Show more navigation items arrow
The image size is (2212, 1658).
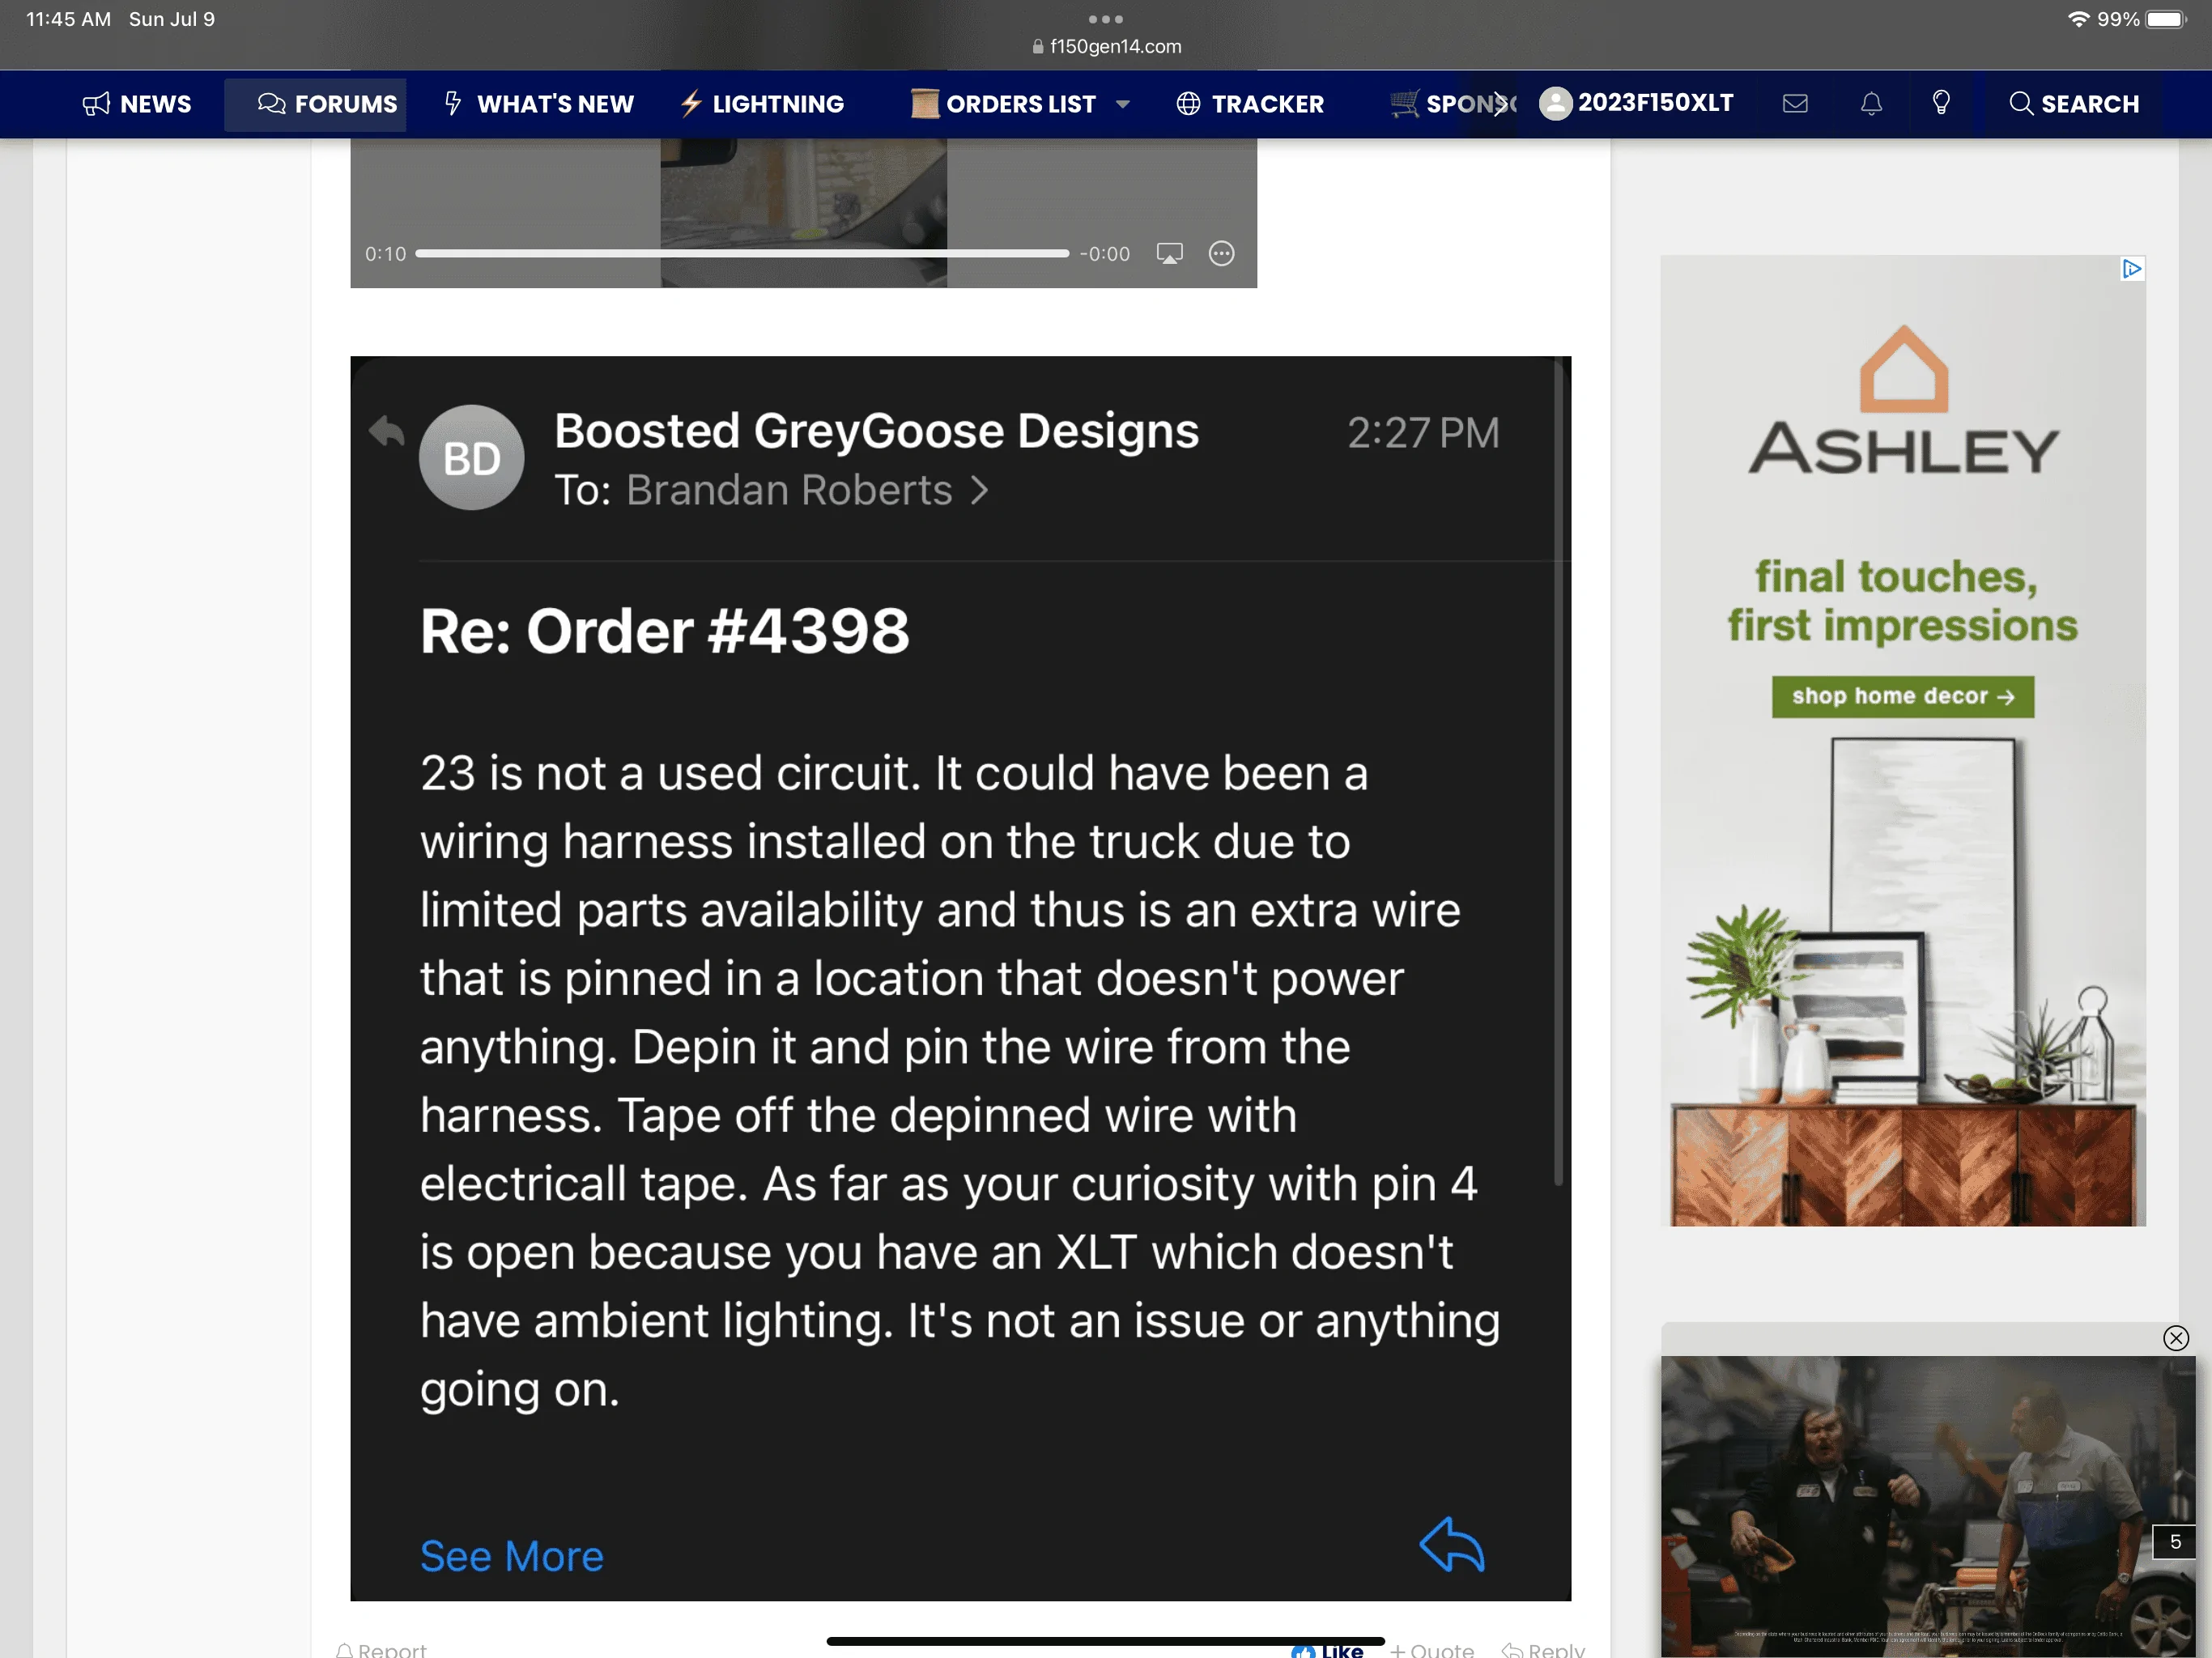[x=1500, y=103]
